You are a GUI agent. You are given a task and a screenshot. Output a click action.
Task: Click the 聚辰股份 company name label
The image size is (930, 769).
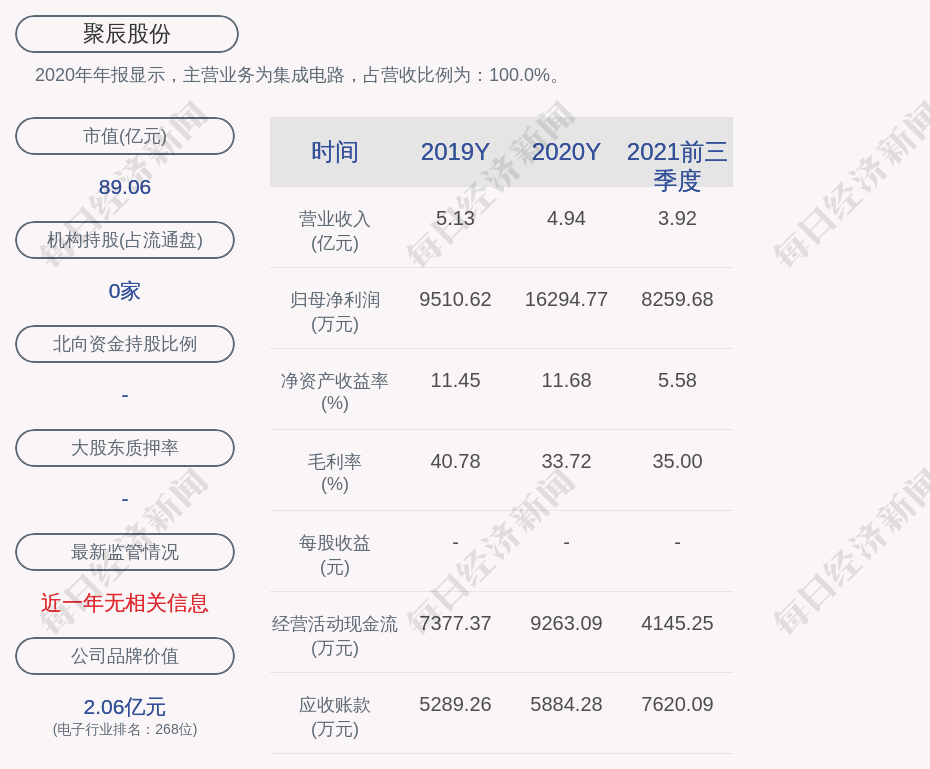tap(126, 34)
